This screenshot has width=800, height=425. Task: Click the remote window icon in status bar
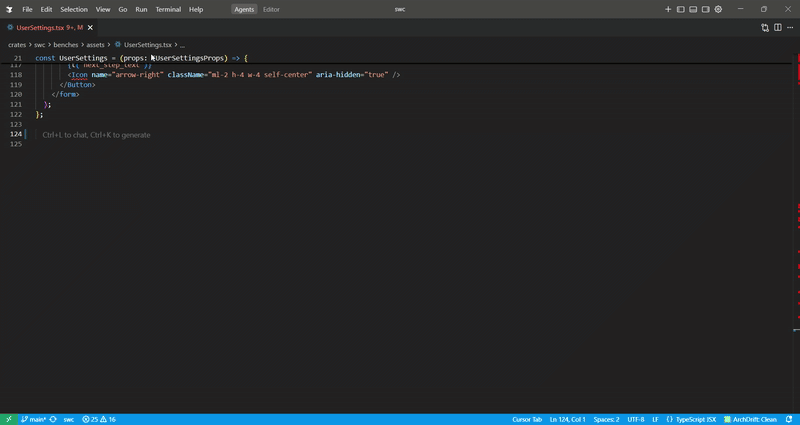tap(9, 419)
